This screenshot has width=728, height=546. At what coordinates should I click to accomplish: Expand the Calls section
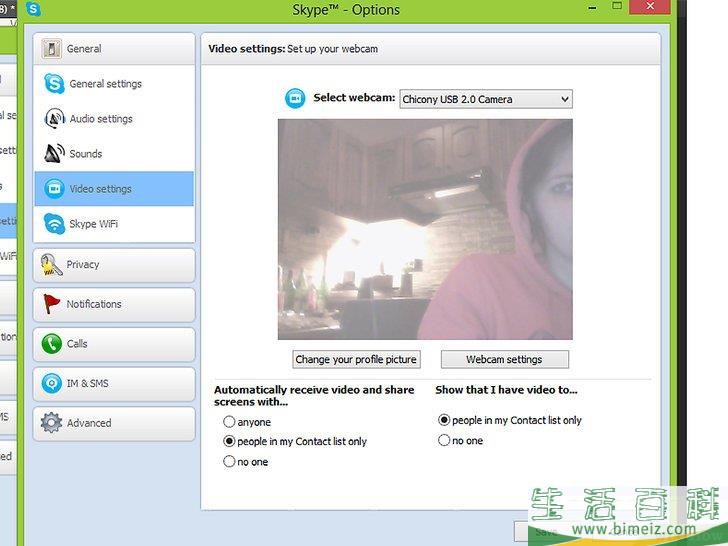click(x=114, y=344)
